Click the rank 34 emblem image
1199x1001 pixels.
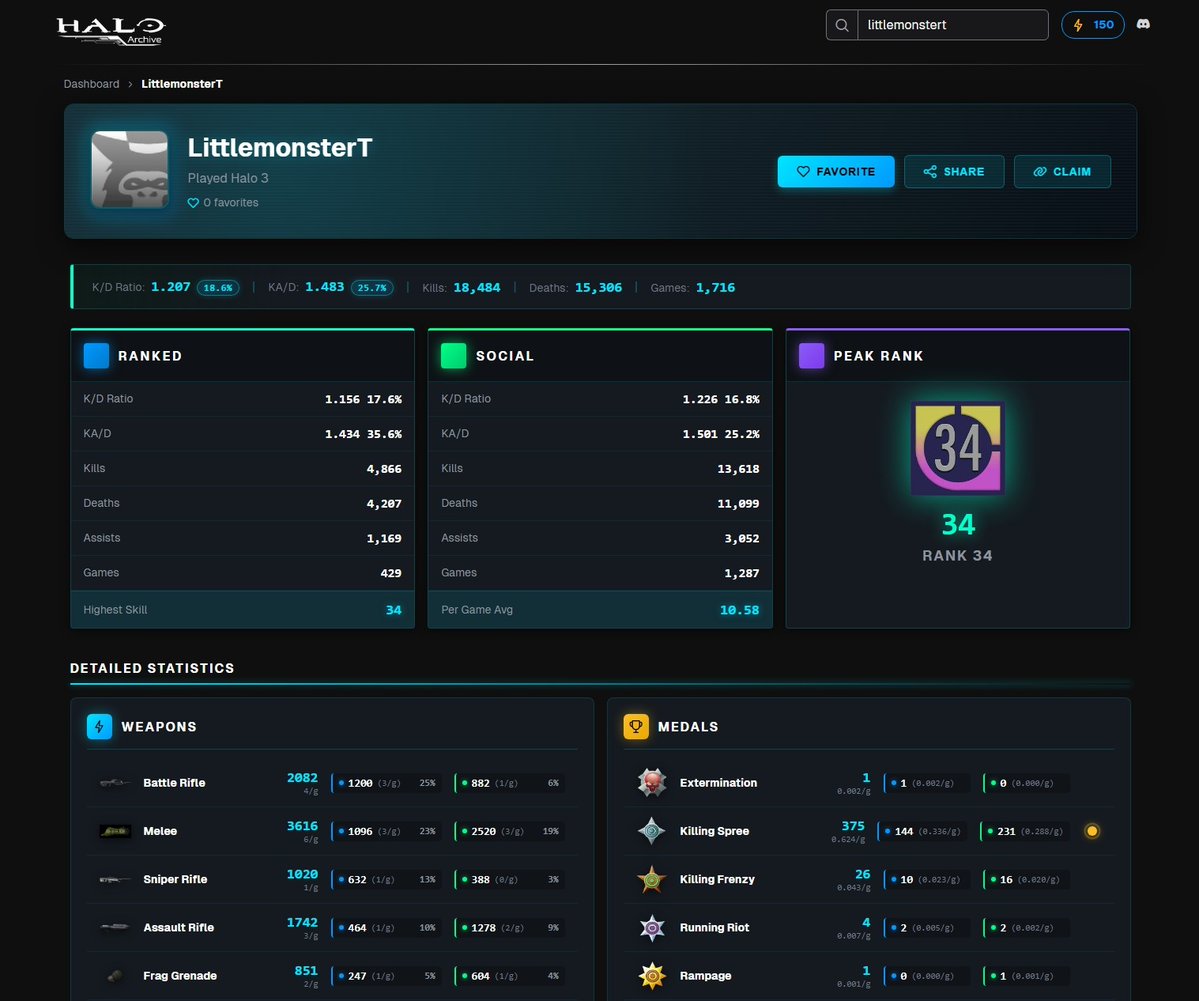957,448
